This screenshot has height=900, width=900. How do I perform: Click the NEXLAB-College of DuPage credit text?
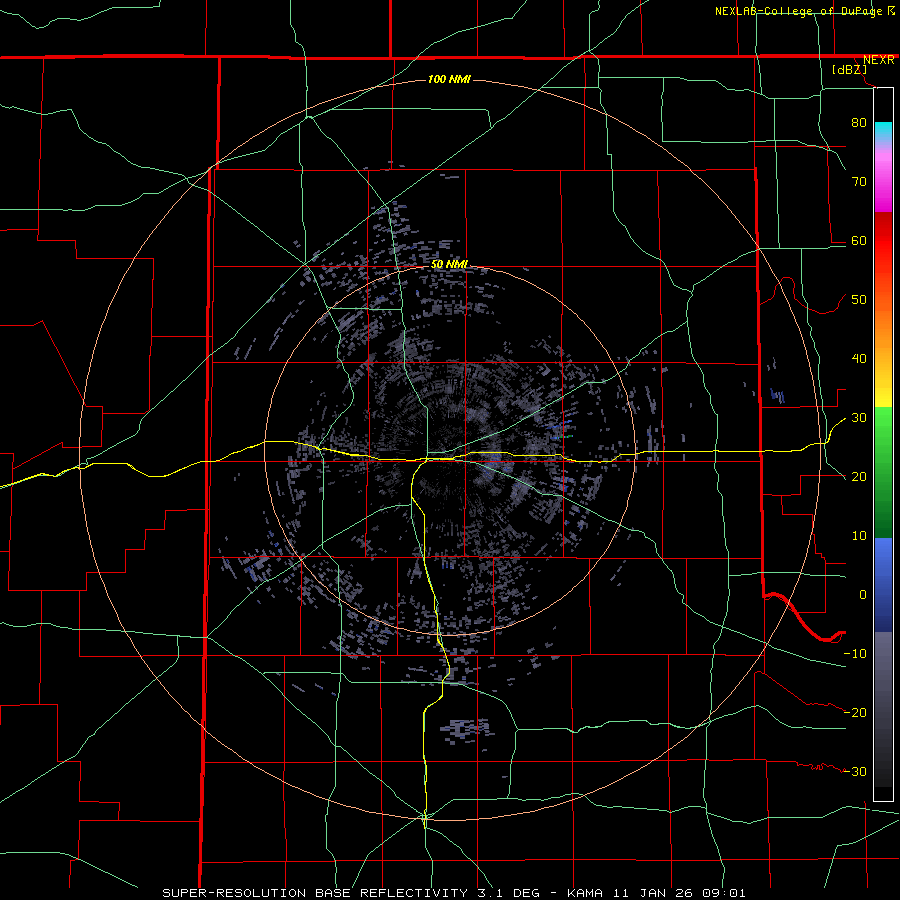(x=800, y=11)
